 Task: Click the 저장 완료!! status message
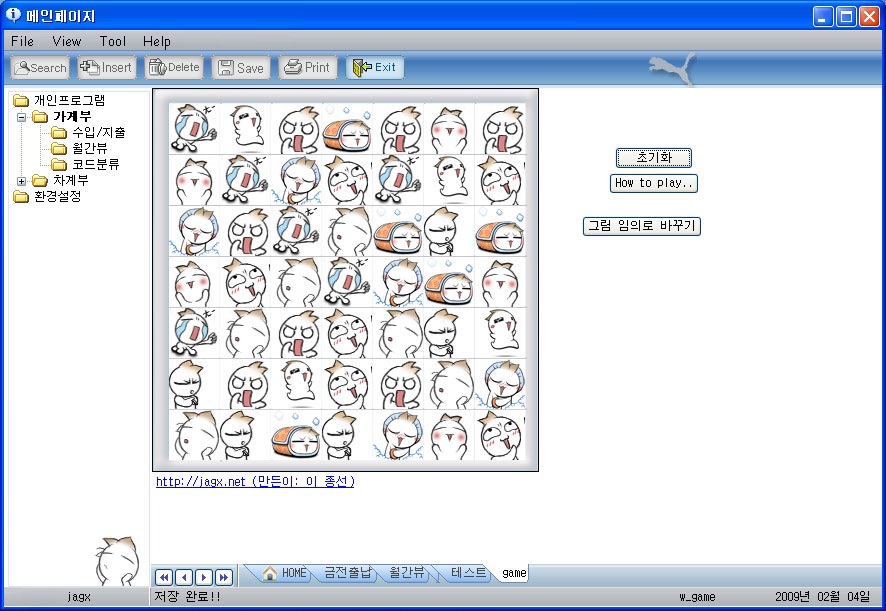click(x=187, y=596)
